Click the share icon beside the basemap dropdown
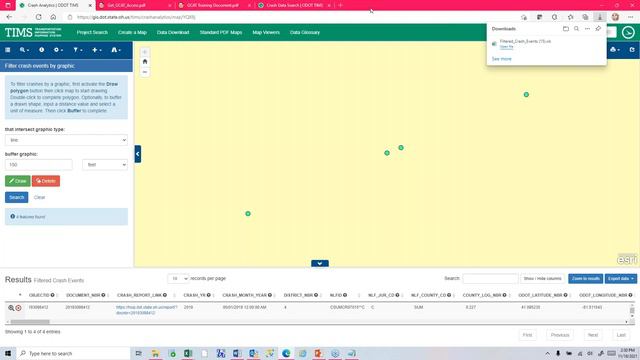The image size is (640, 360). tap(632, 50)
